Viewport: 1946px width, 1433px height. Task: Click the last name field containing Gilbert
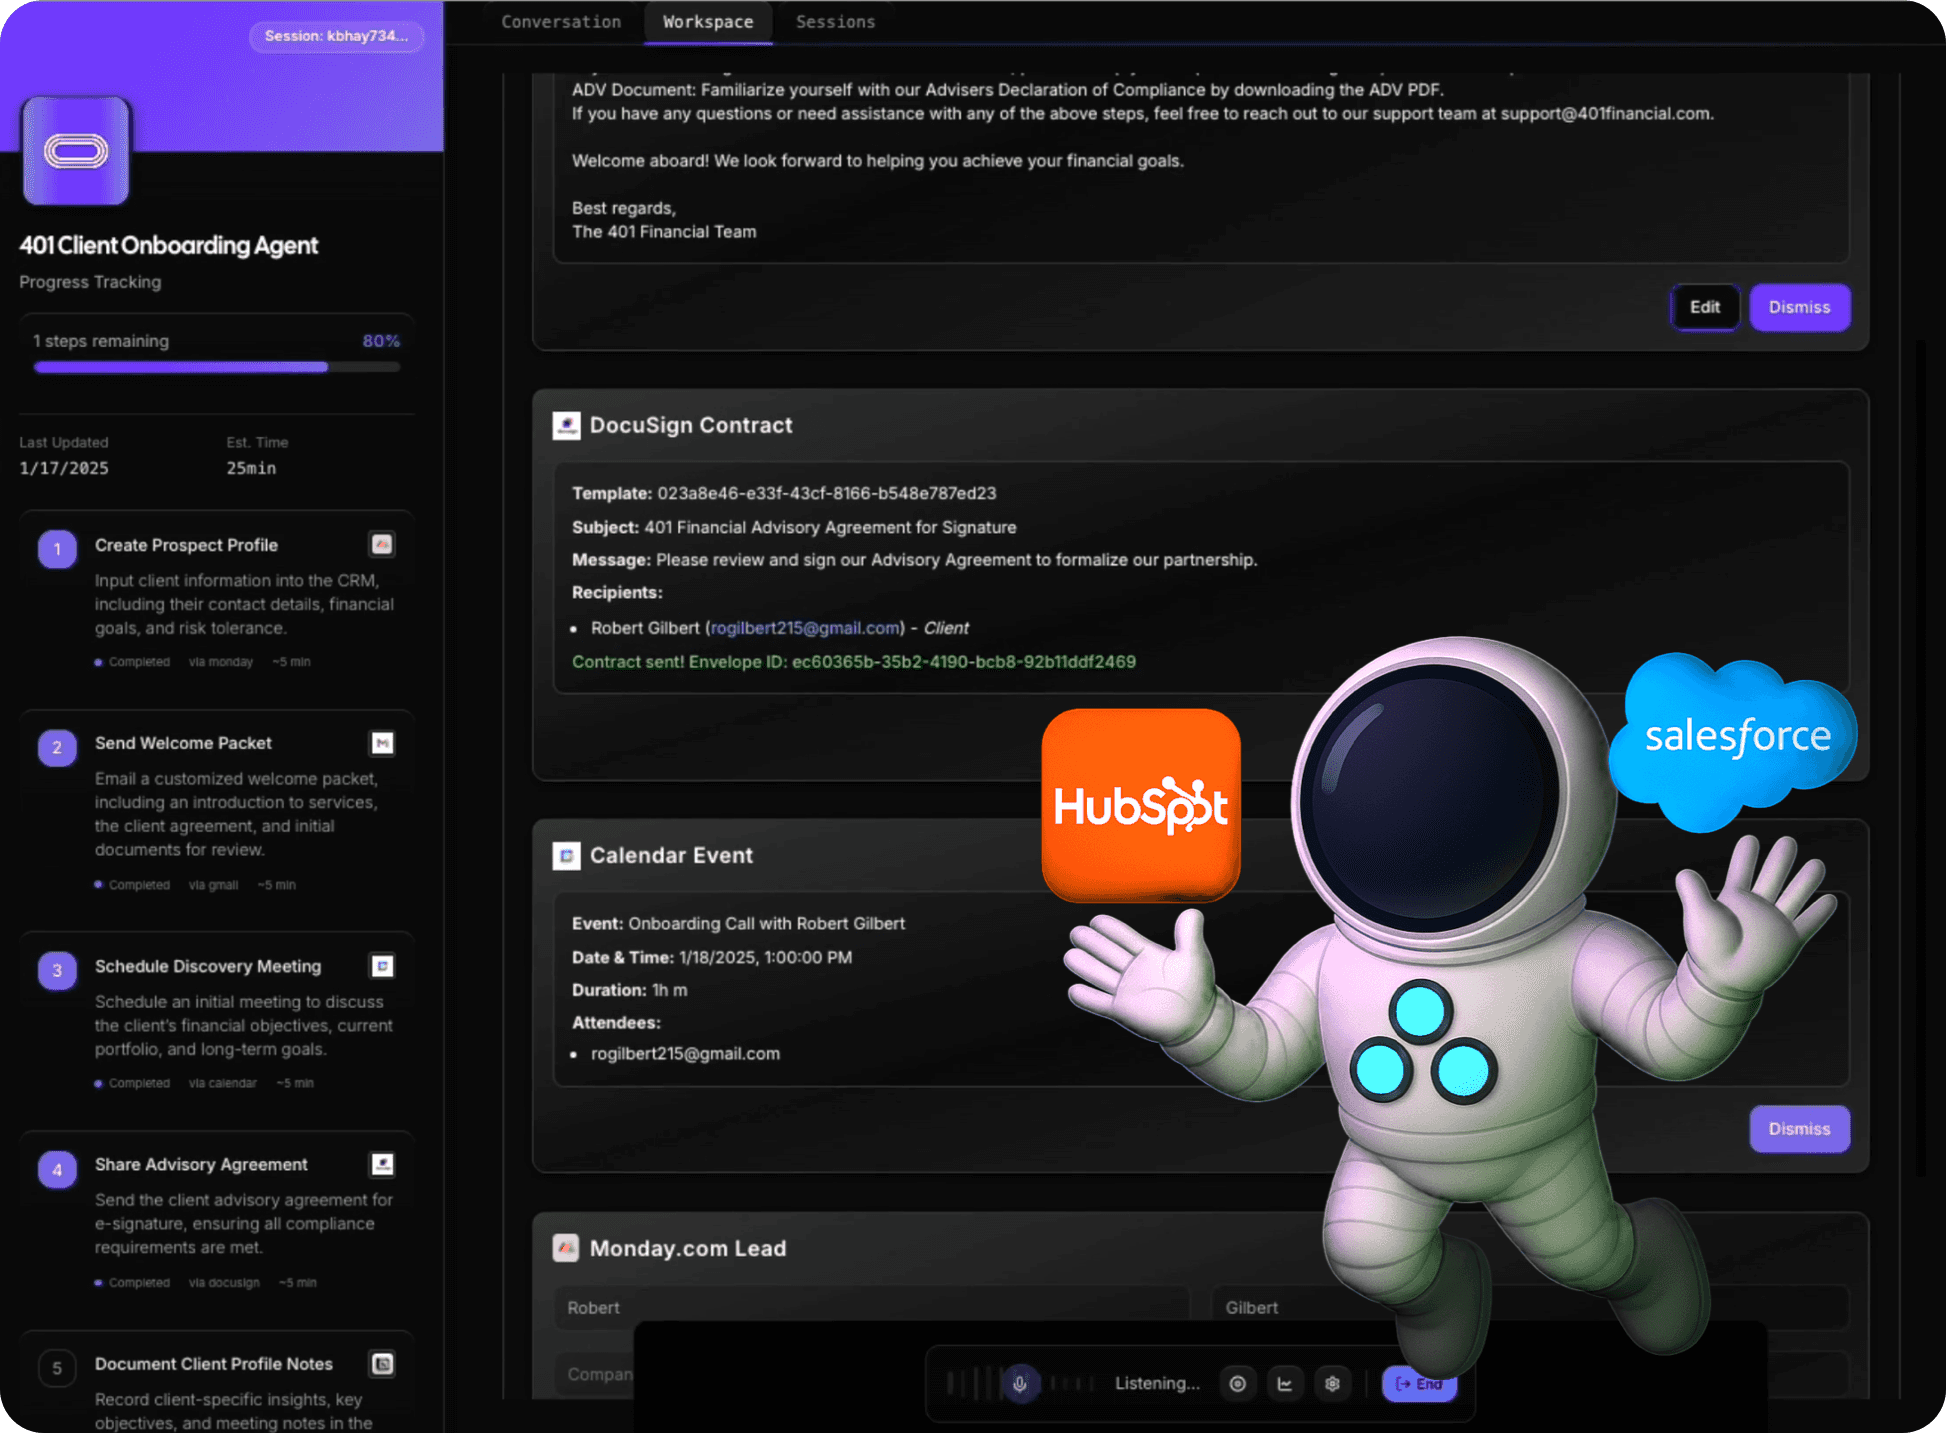(1530, 1308)
